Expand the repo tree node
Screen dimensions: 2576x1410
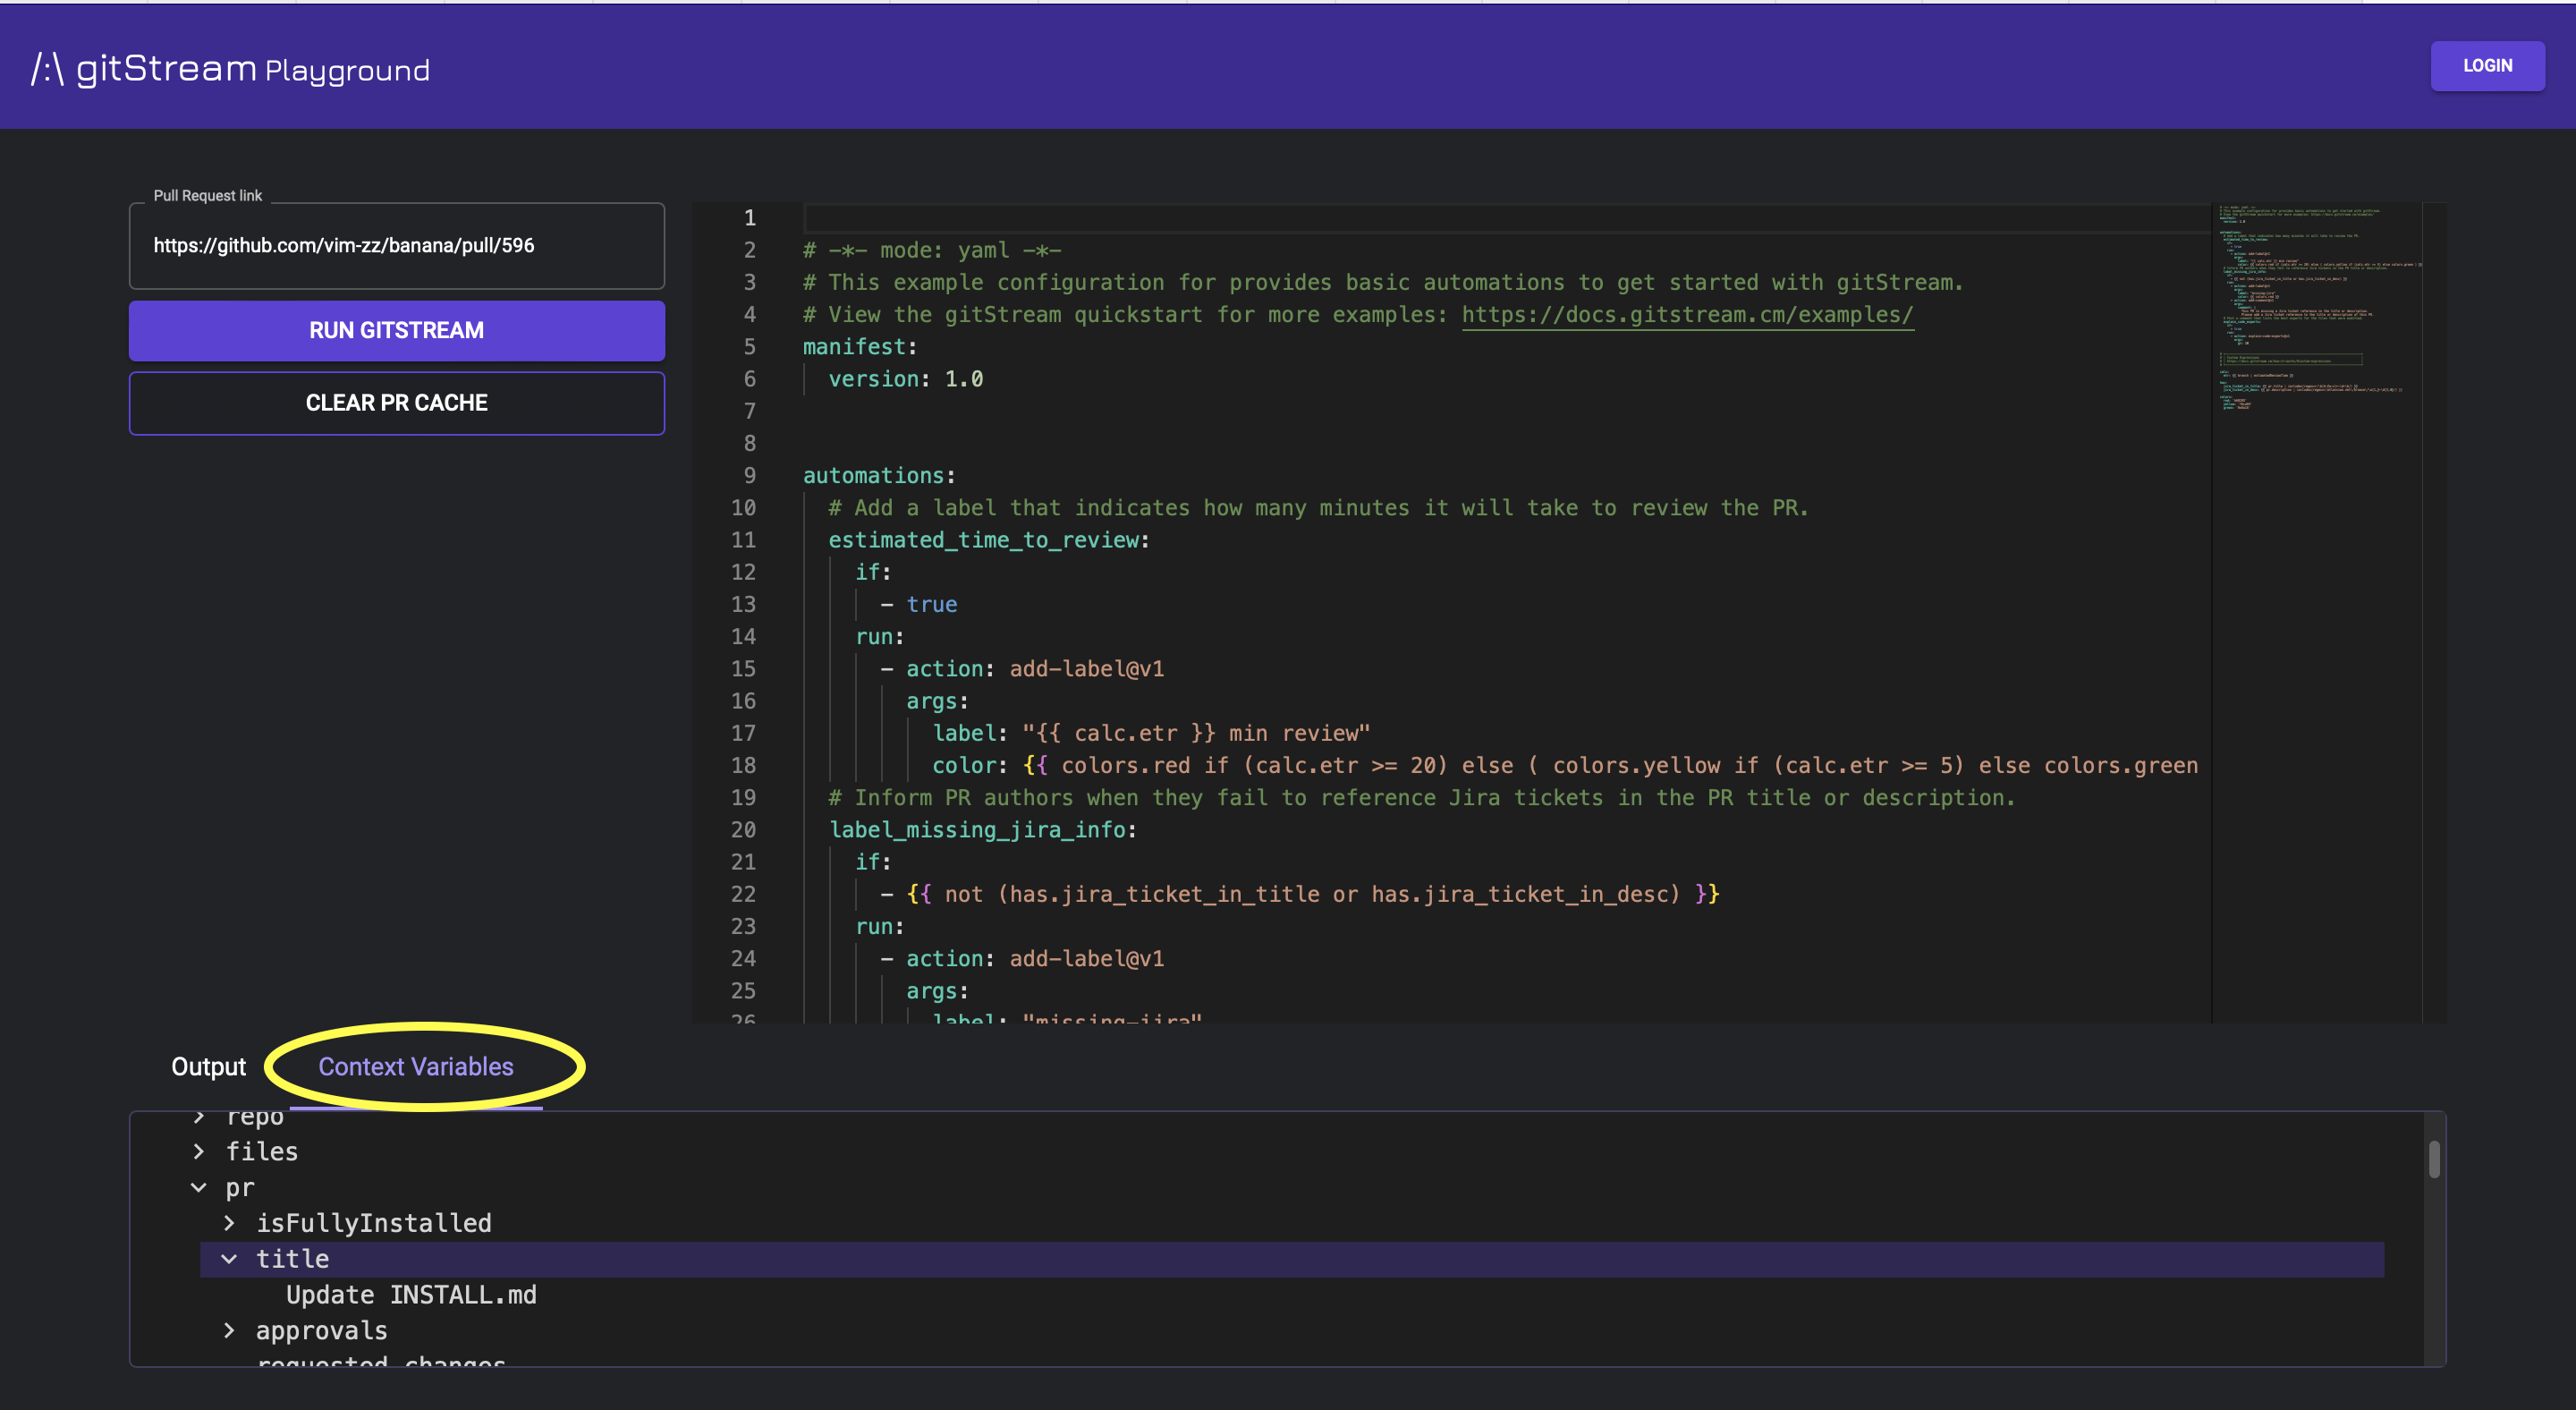pyautogui.click(x=199, y=1117)
